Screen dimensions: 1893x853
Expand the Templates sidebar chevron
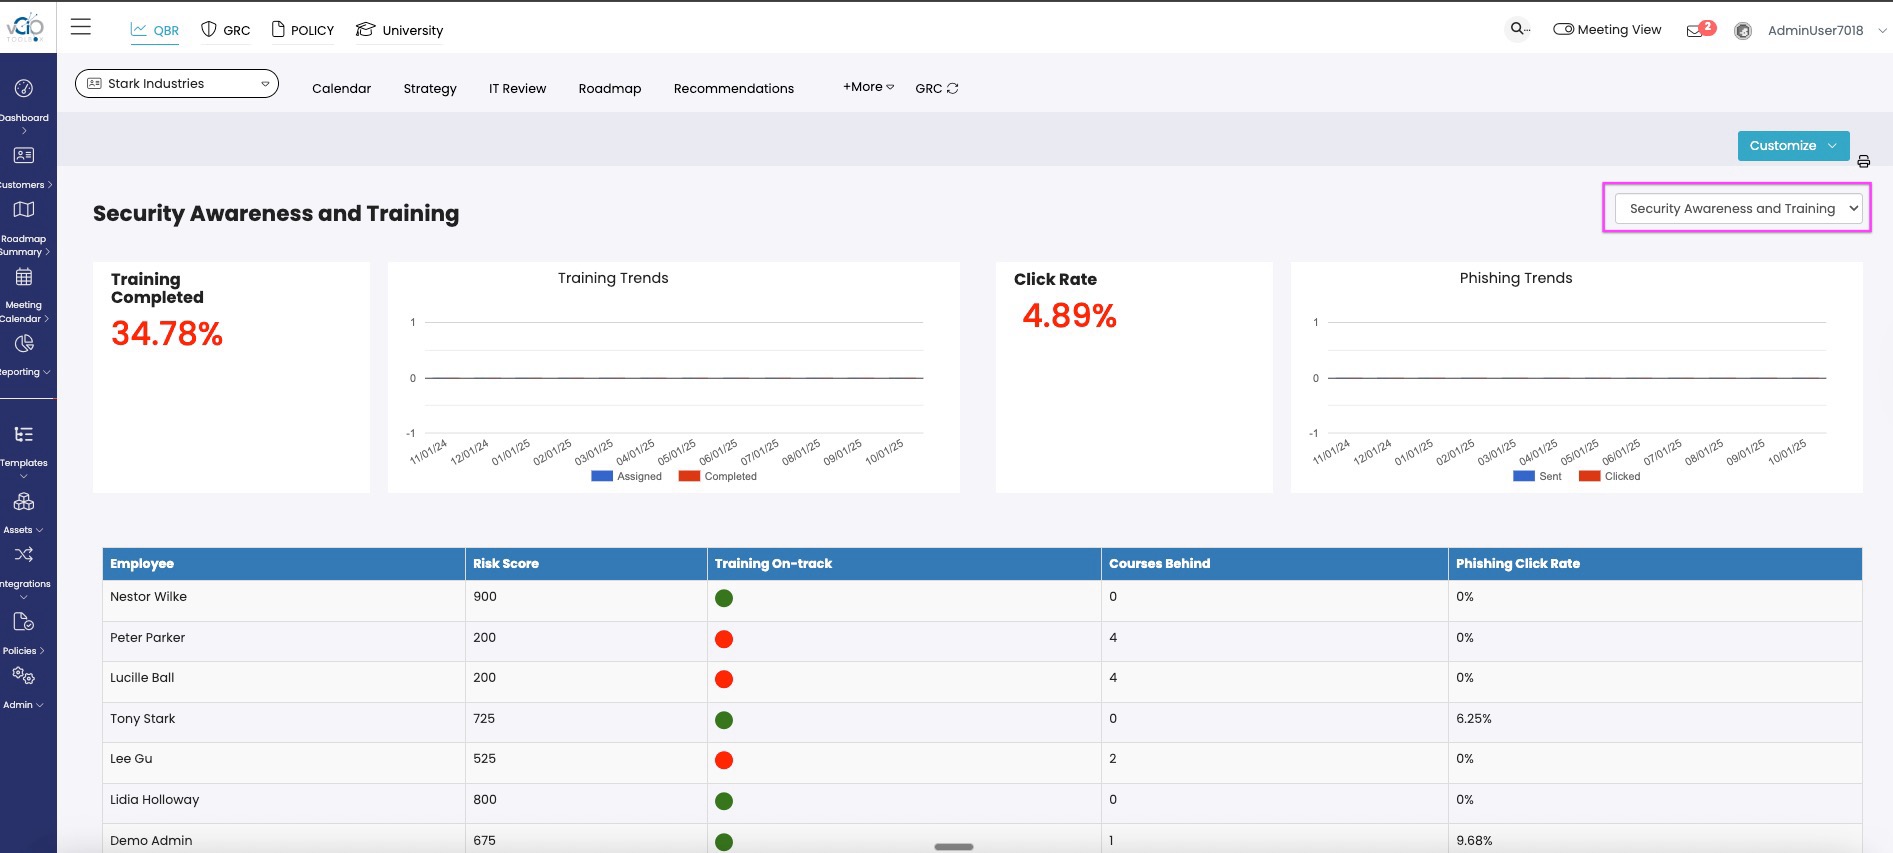(24, 476)
